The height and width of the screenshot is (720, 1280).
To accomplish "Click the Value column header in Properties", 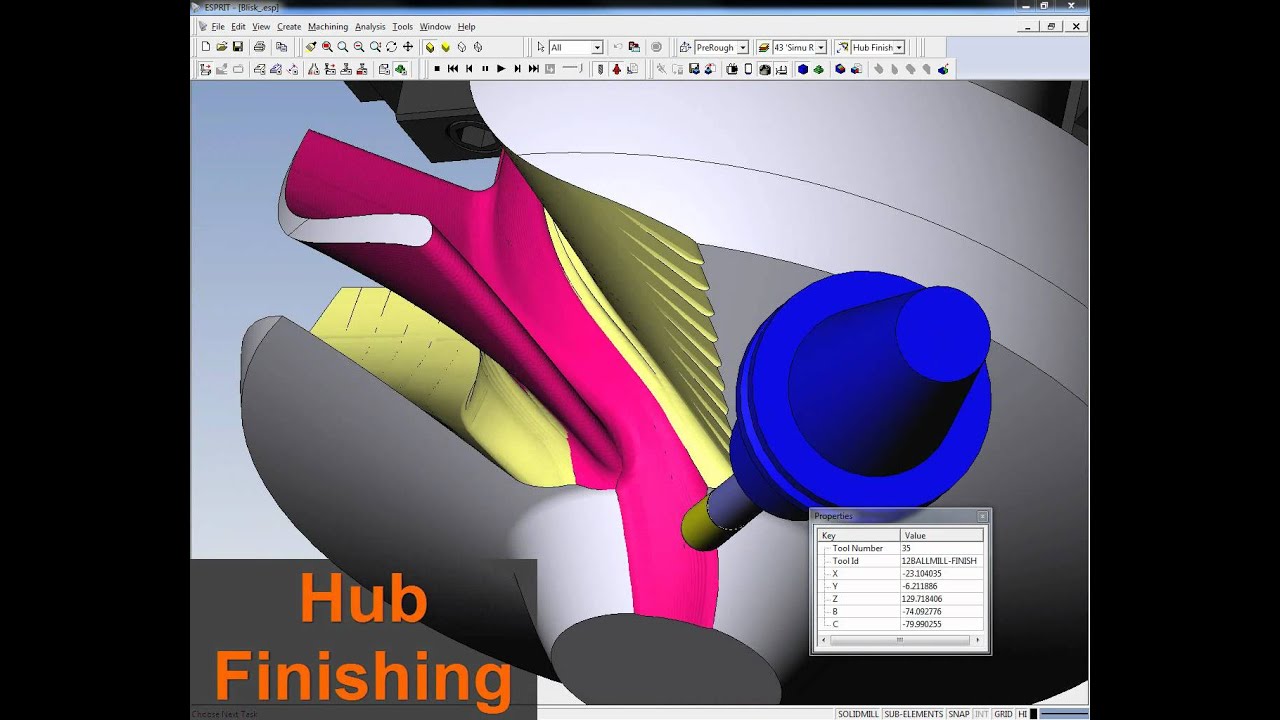I will tap(941, 536).
